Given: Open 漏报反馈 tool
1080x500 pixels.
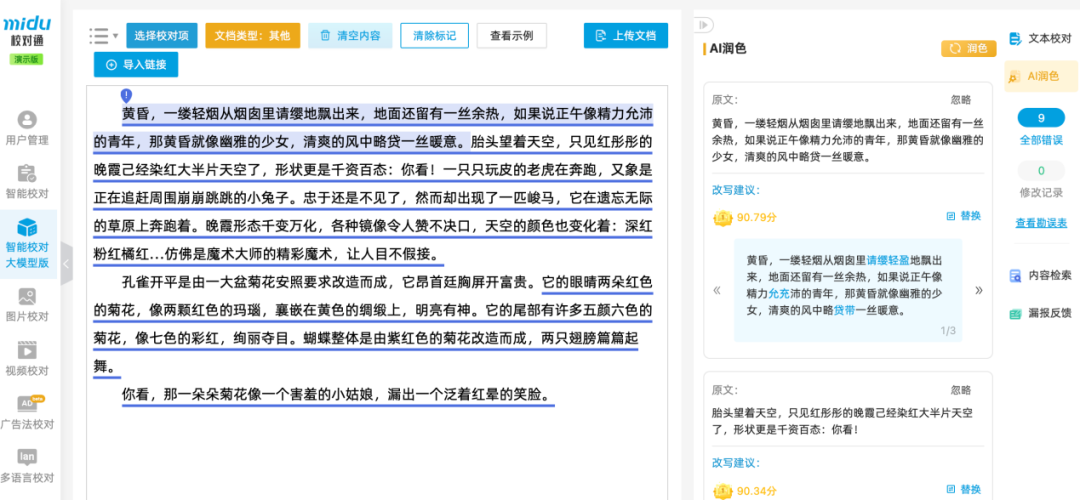Looking at the screenshot, I should click(1041, 313).
